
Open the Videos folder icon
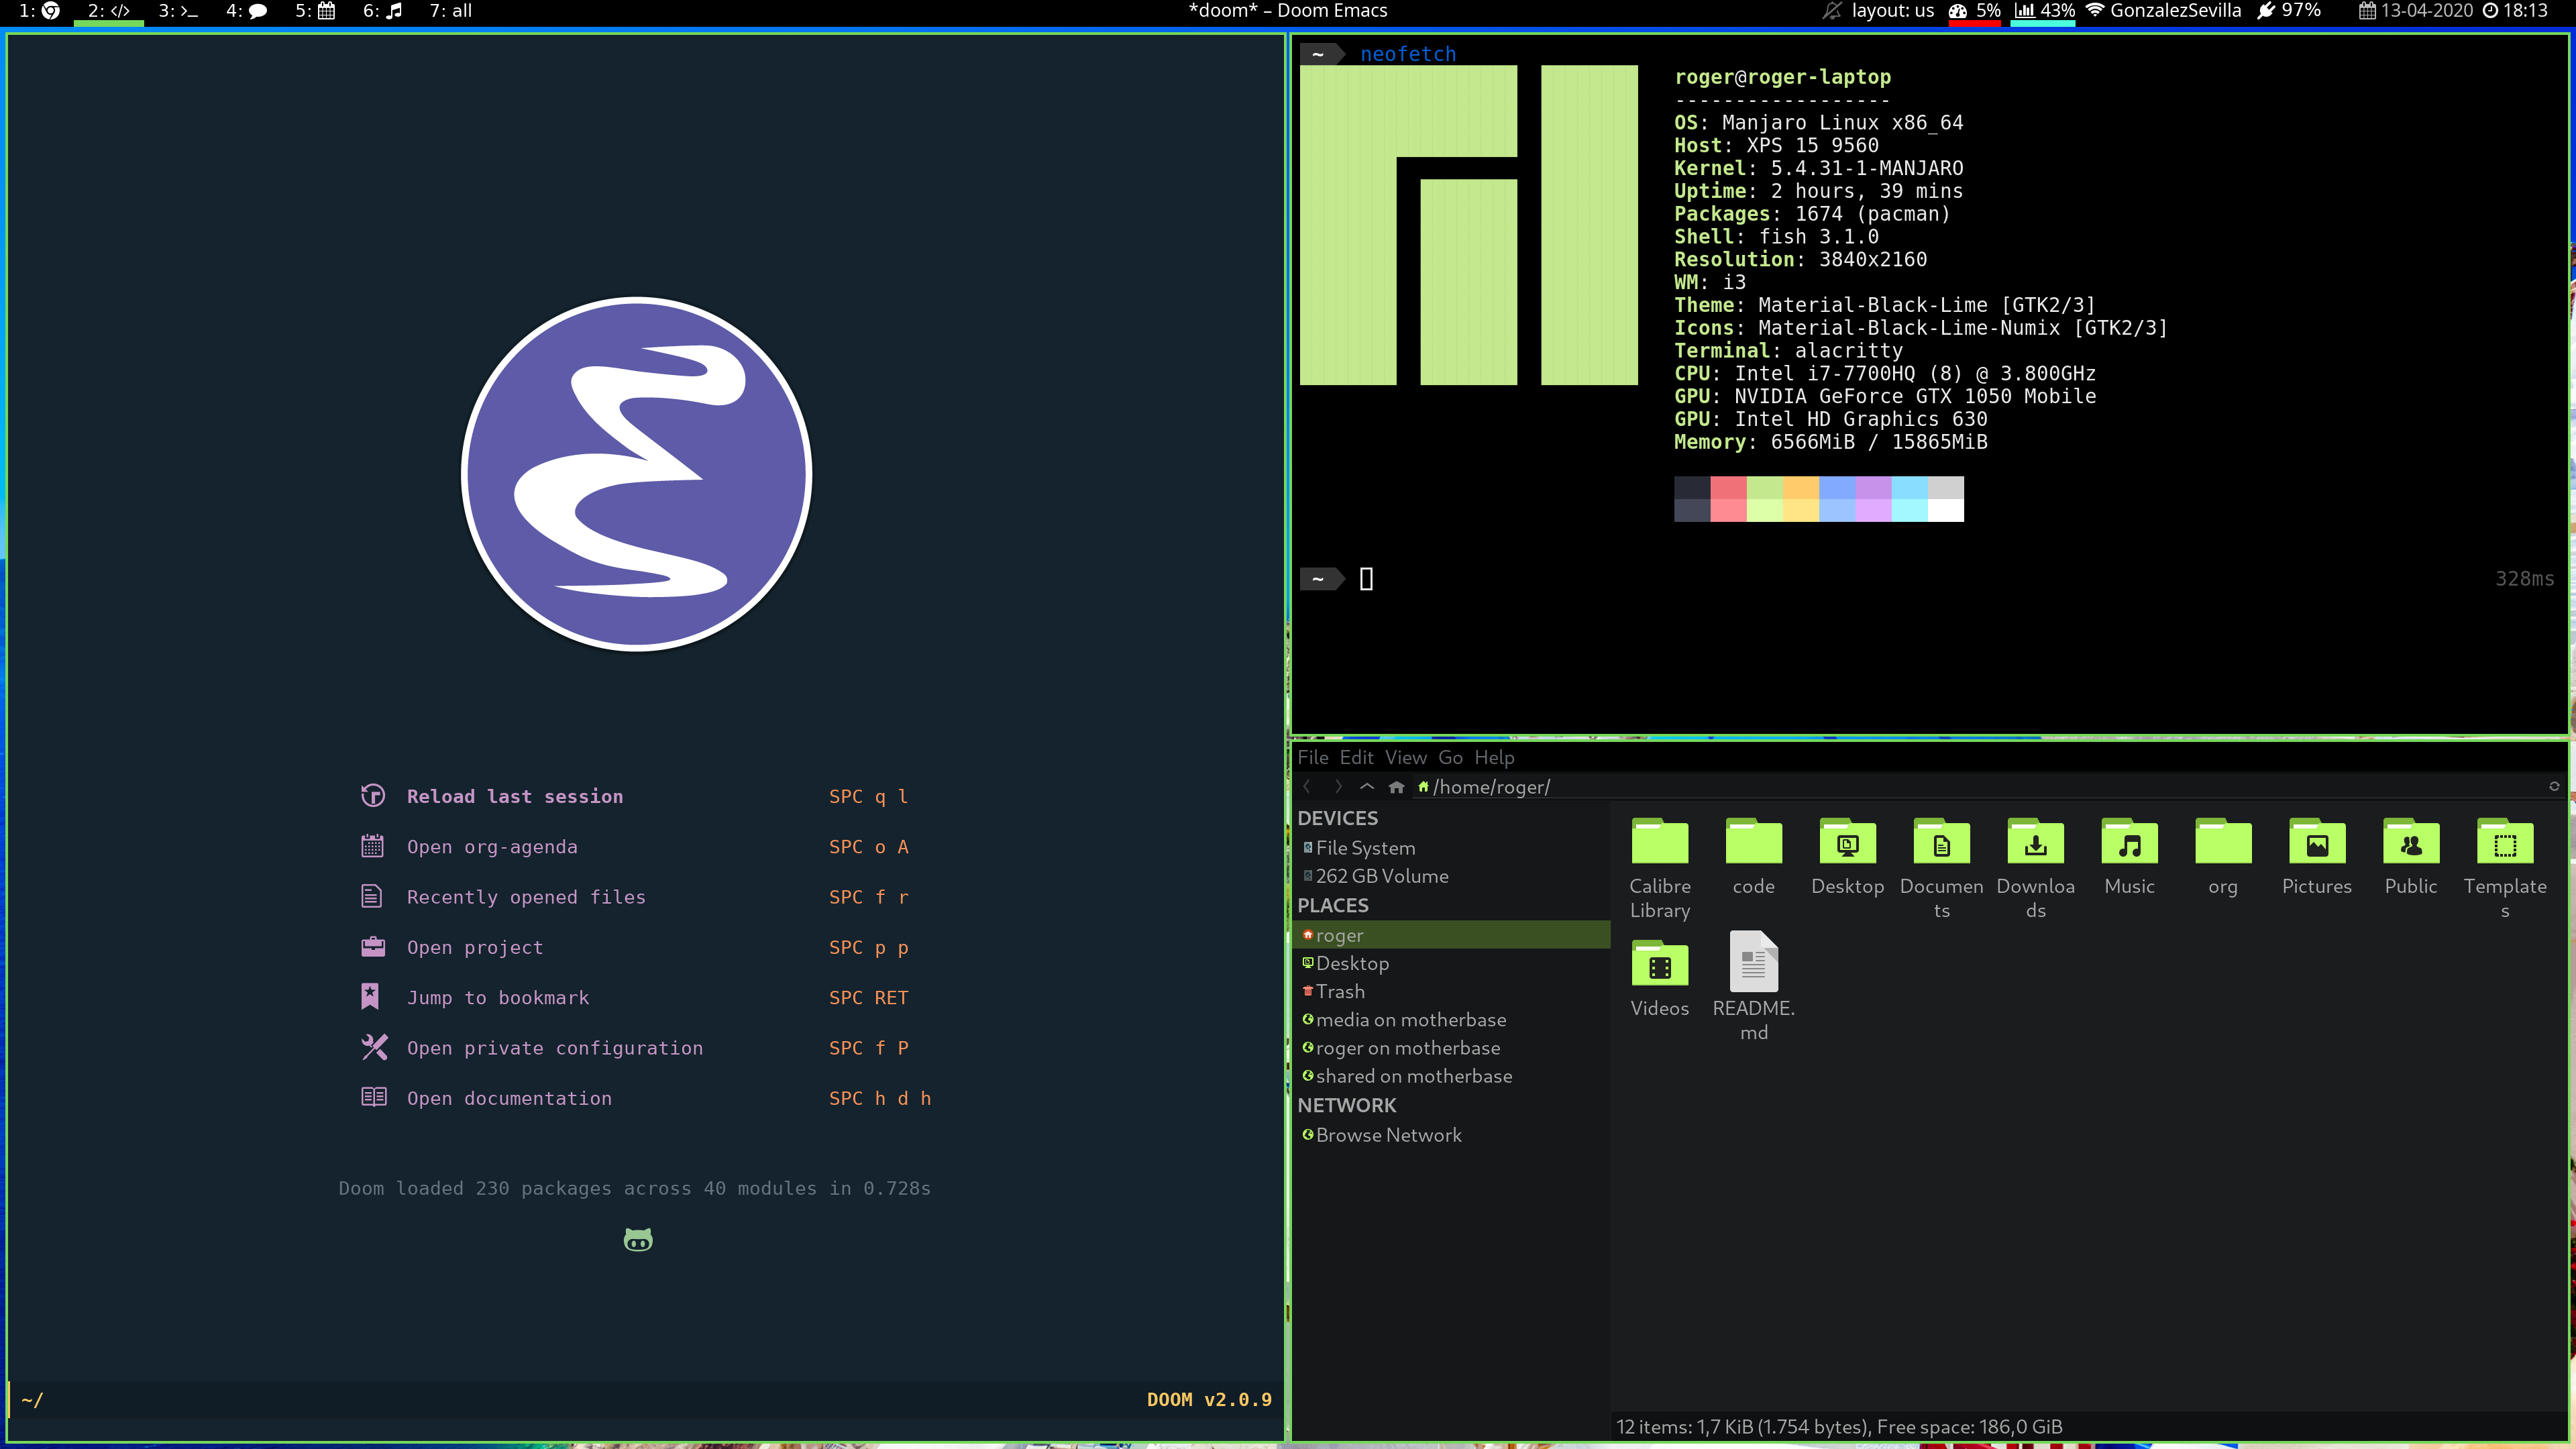1660,964
